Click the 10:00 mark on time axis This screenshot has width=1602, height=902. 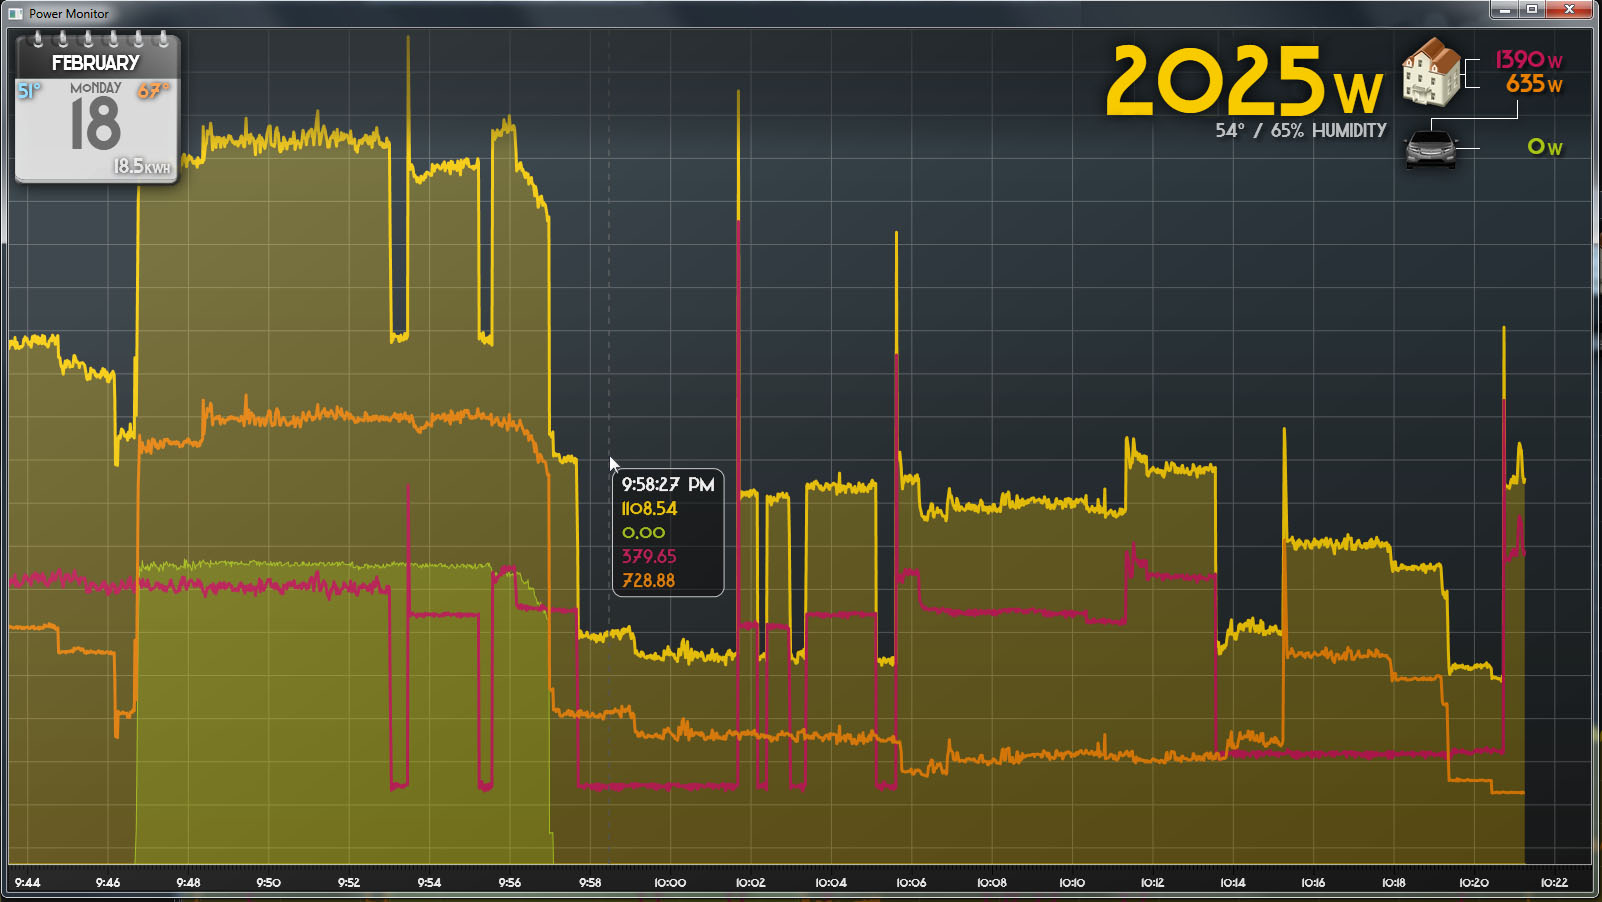tap(670, 883)
